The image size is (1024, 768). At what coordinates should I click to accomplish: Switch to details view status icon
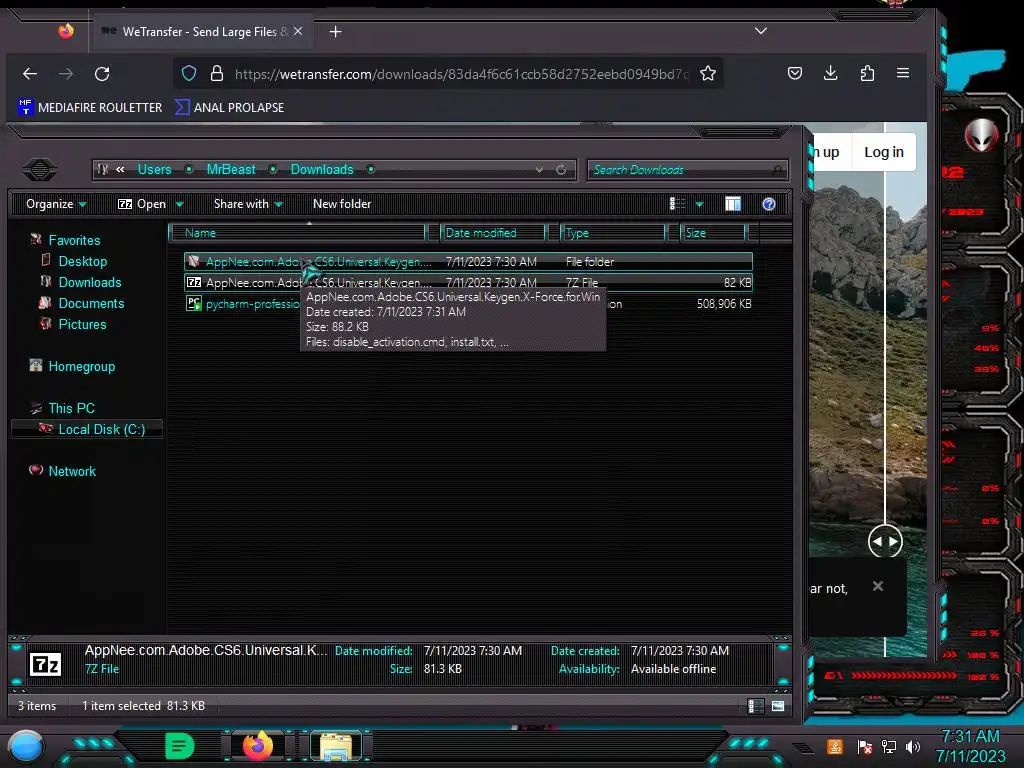click(756, 706)
